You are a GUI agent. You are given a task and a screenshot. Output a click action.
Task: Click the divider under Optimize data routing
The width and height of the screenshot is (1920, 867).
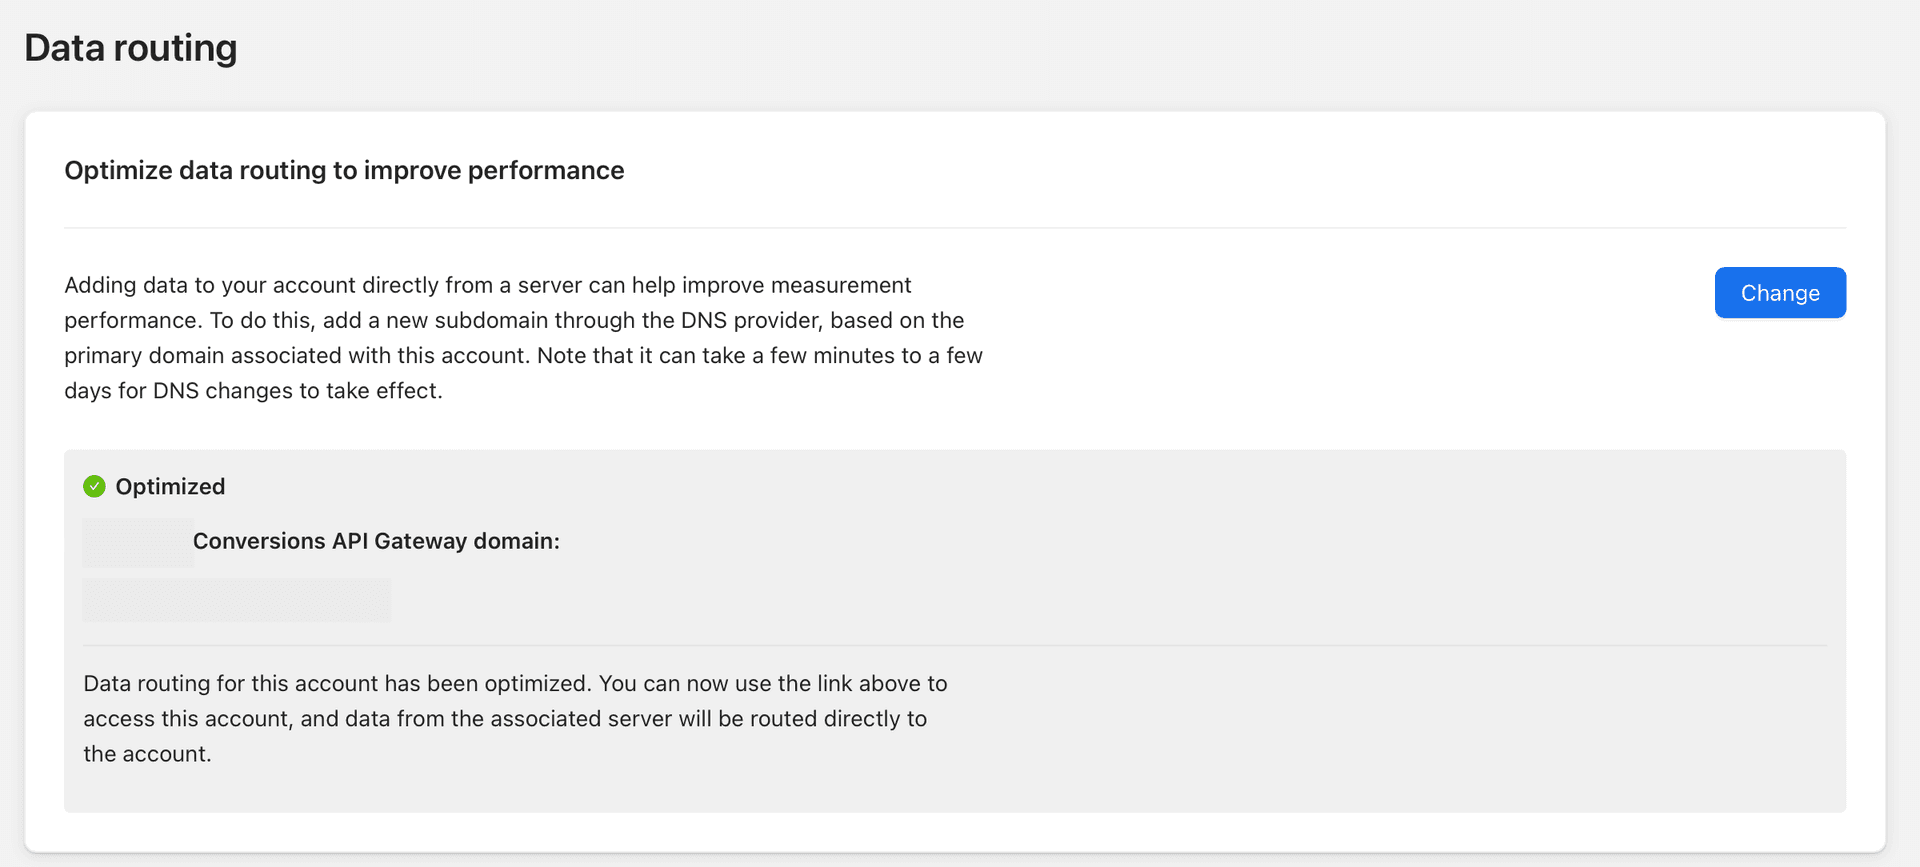960,227
